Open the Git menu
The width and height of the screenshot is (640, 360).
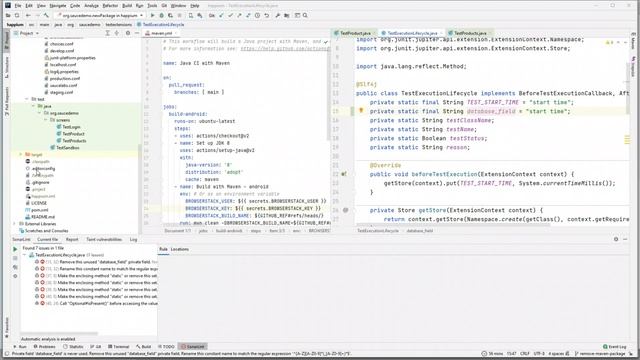coord(164,6)
